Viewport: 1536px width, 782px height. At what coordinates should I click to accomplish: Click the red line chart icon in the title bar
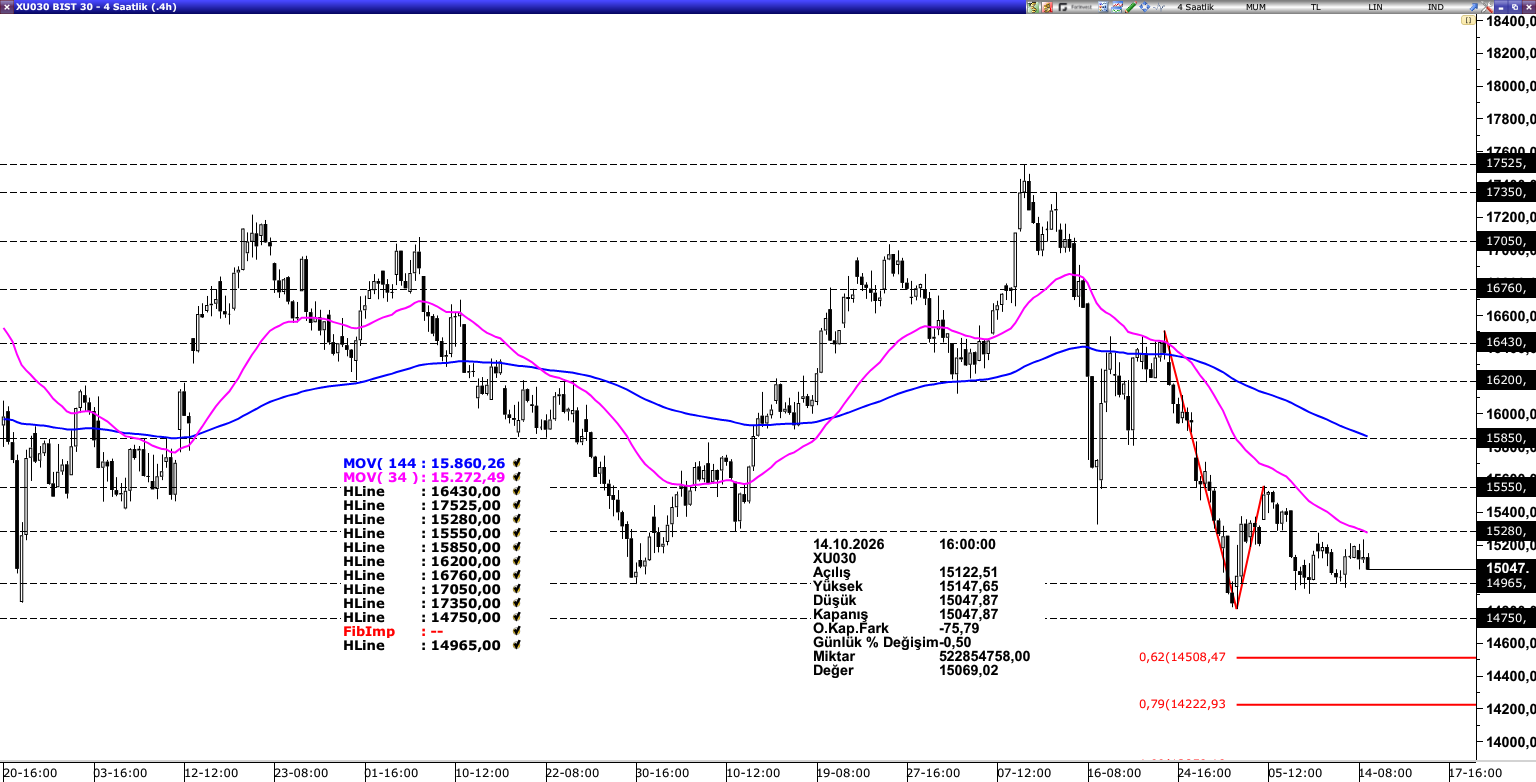tap(1116, 7)
